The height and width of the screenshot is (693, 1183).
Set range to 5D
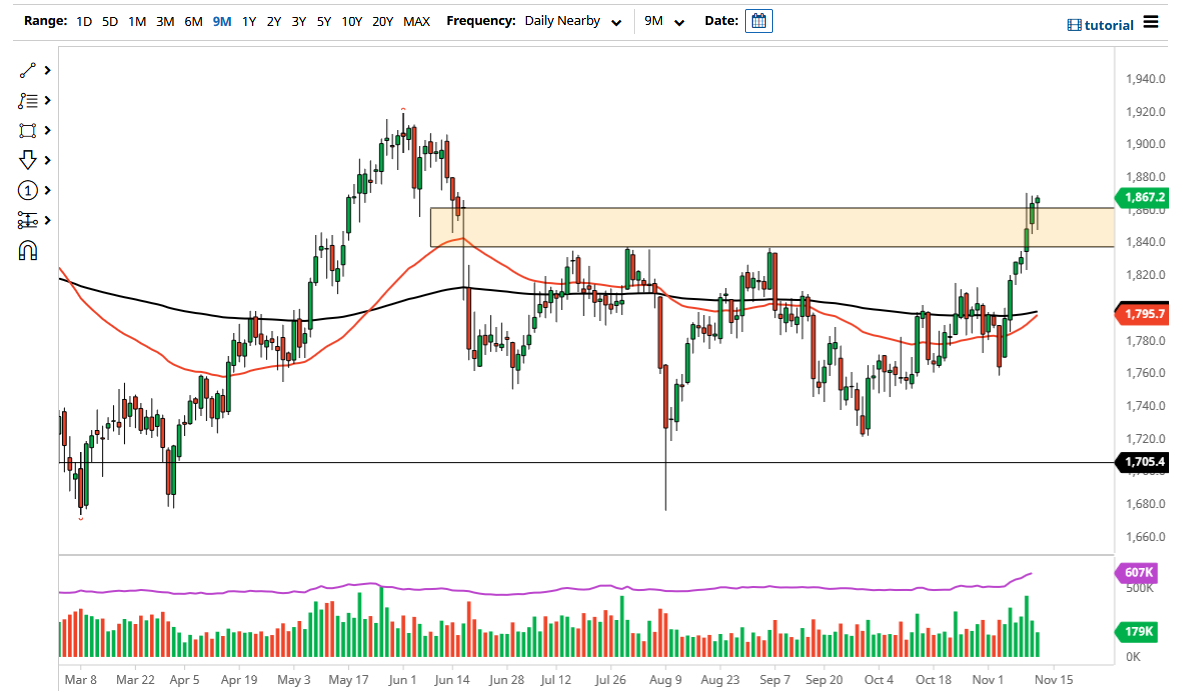coord(110,21)
